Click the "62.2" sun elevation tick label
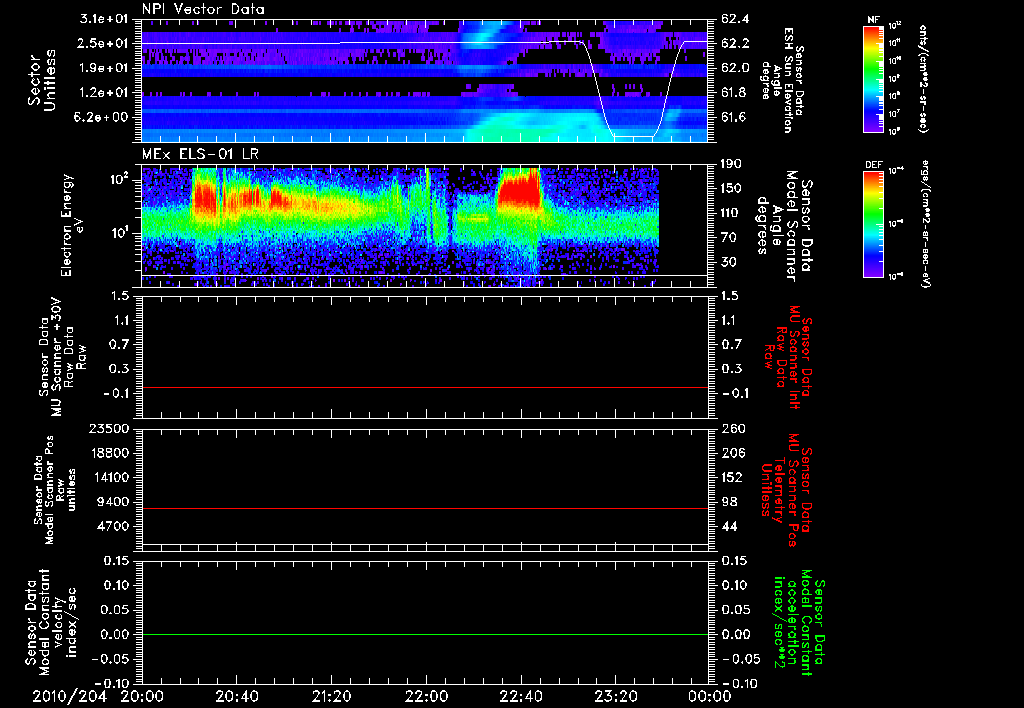Viewport: 1024px width, 708px height. 735,43
